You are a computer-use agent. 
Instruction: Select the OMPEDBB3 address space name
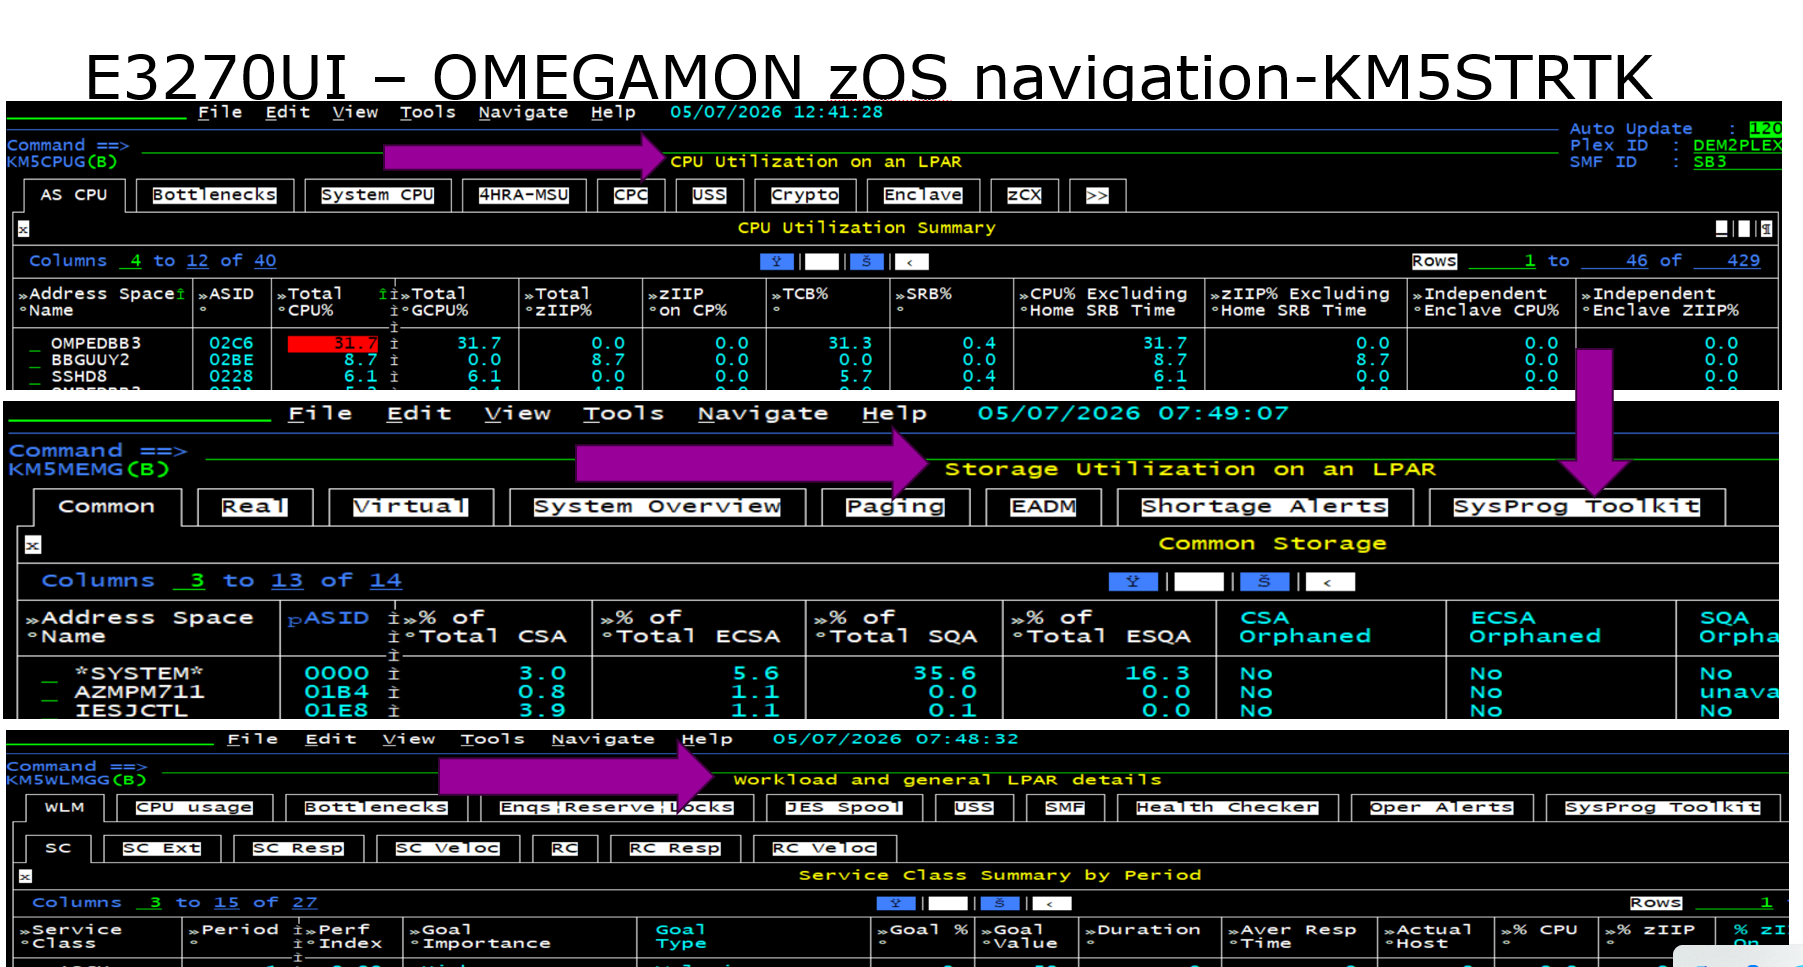[x=96, y=343]
